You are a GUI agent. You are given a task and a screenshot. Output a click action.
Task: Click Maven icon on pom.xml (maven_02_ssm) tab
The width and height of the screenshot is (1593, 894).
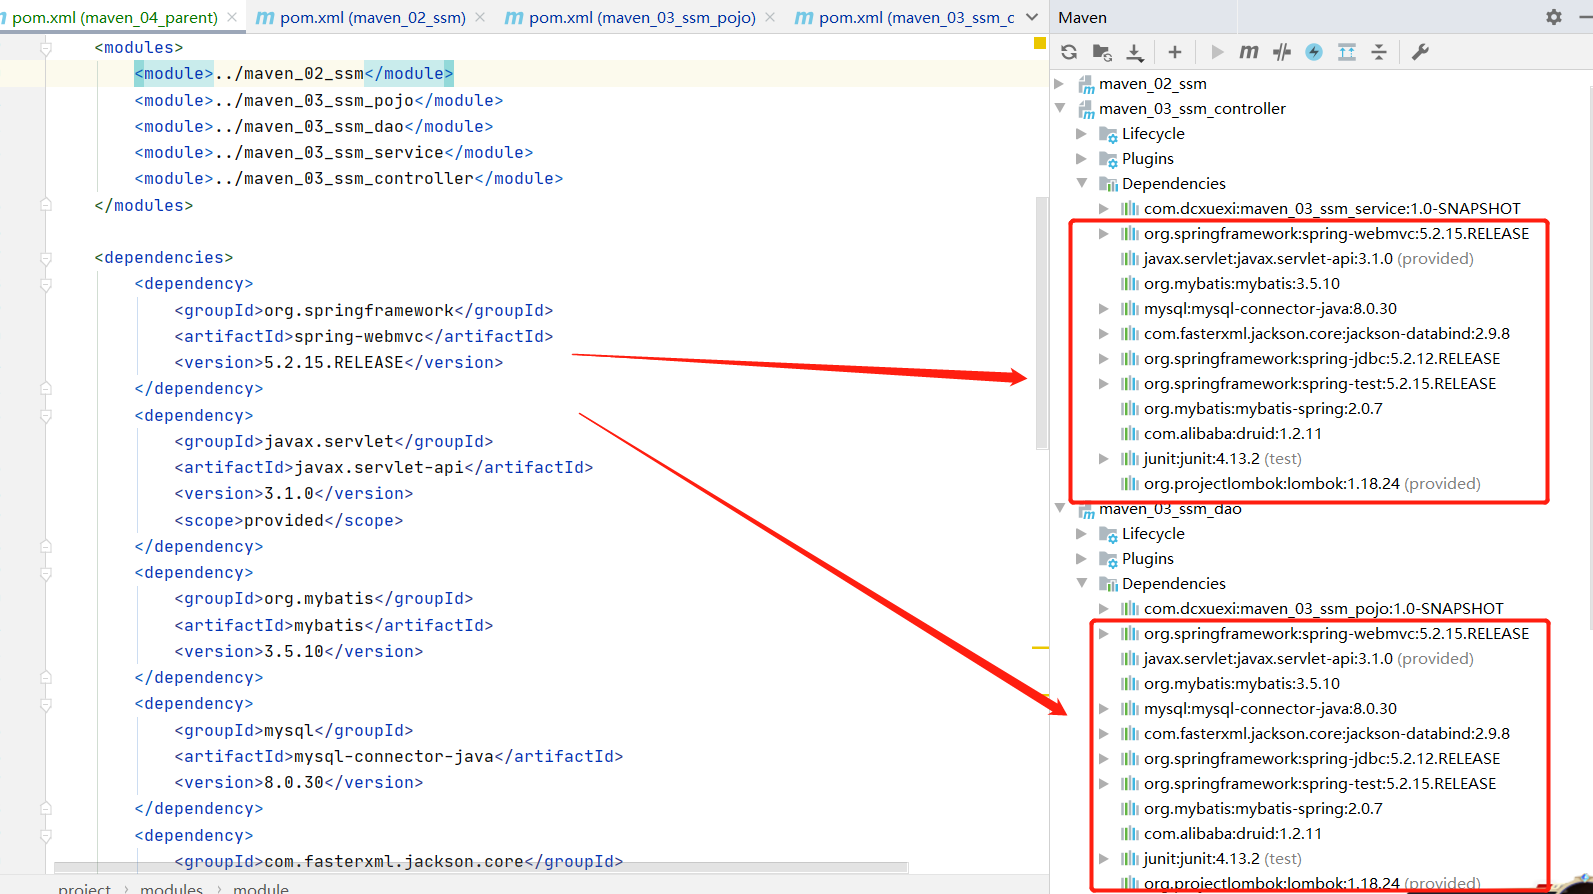(265, 18)
